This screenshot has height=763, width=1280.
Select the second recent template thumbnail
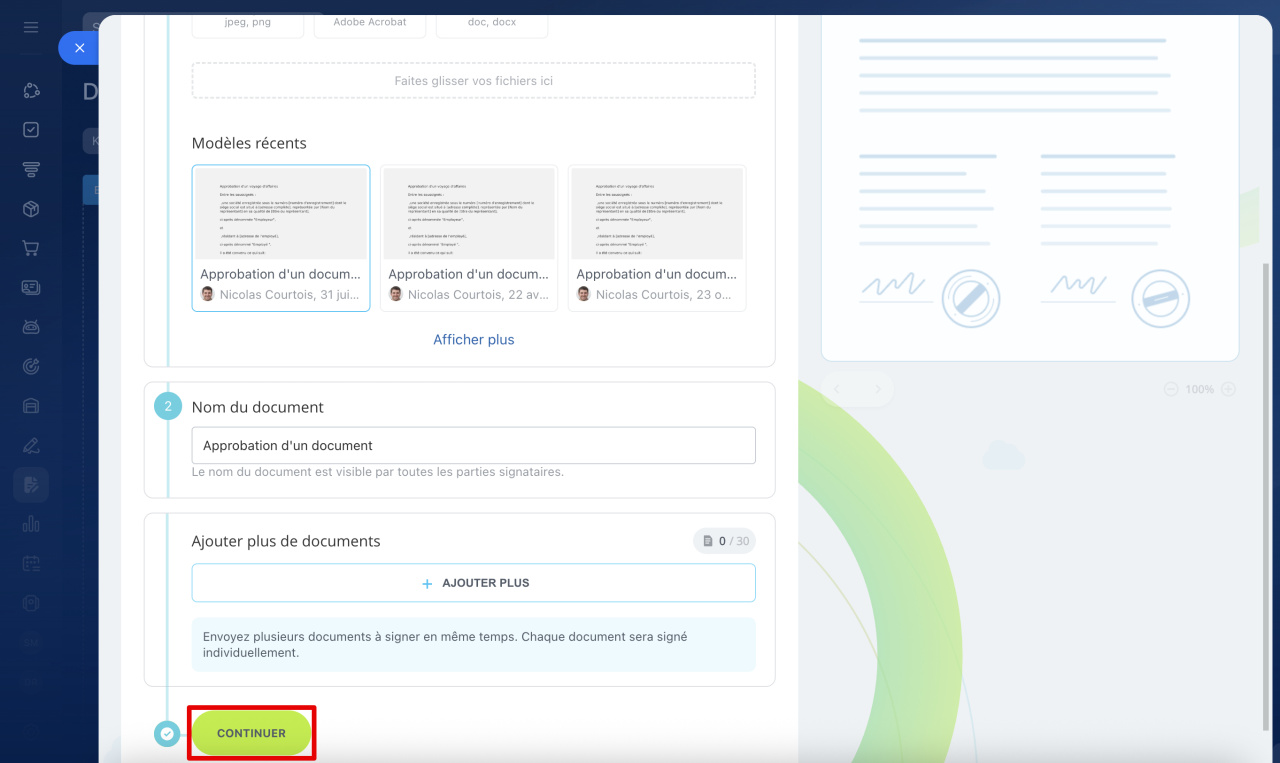point(469,238)
